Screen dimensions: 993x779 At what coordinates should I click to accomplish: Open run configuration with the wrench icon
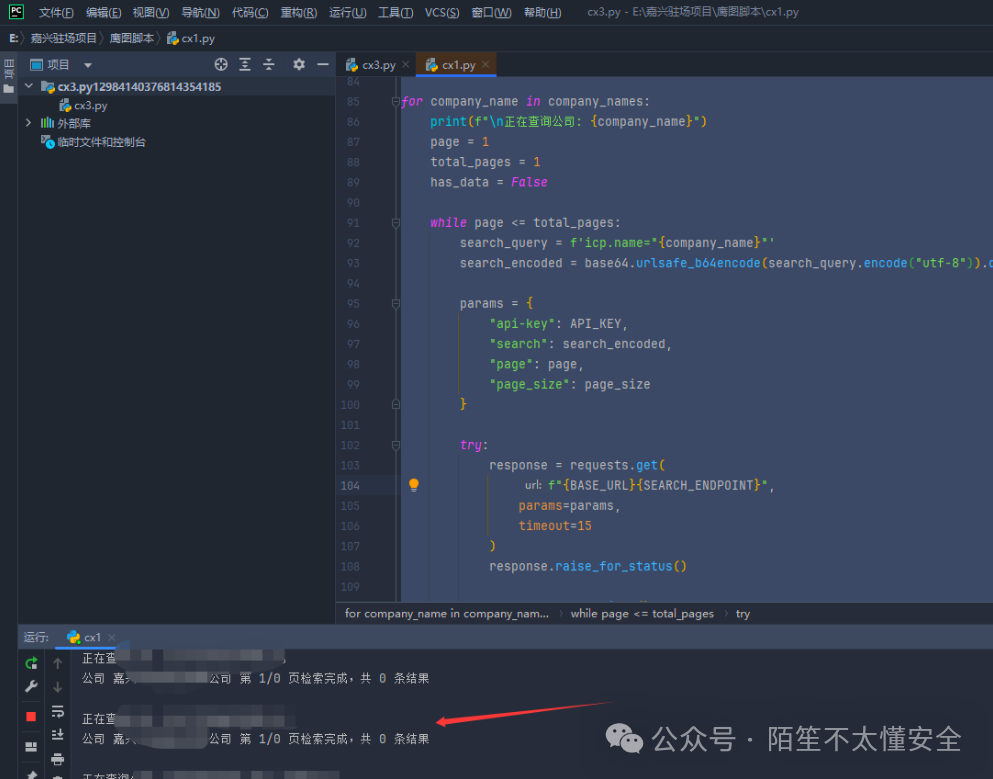point(31,686)
